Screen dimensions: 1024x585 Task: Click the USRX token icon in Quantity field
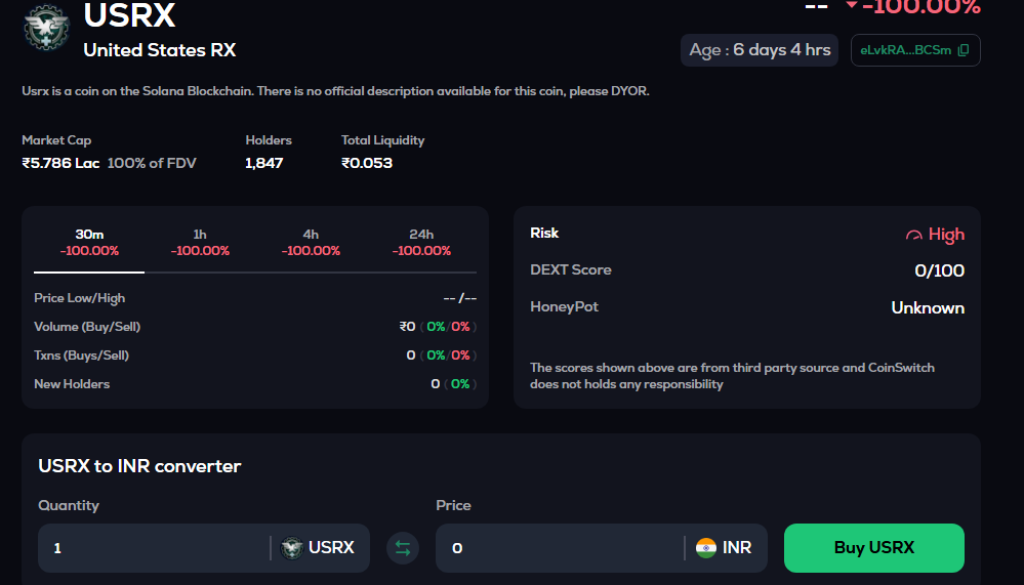[x=292, y=548]
